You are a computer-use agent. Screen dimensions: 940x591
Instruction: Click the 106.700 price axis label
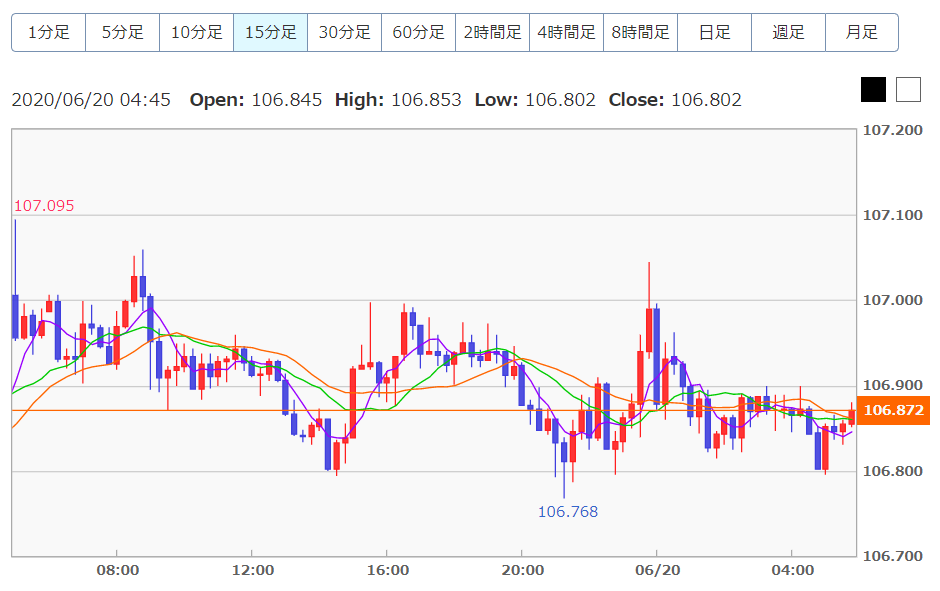click(893, 556)
